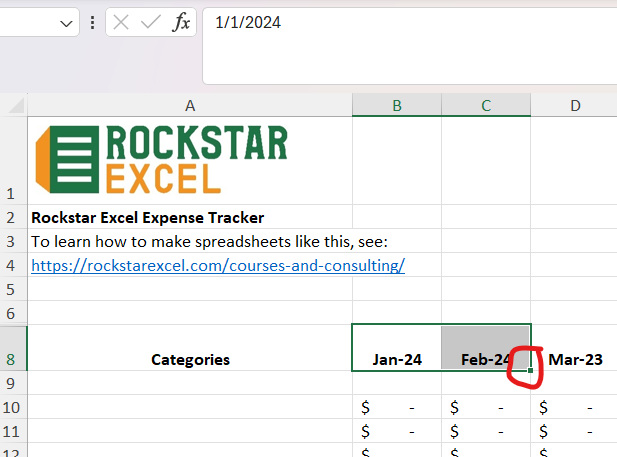
Task: Select the Mar-23 header cell
Action: [x=575, y=359]
